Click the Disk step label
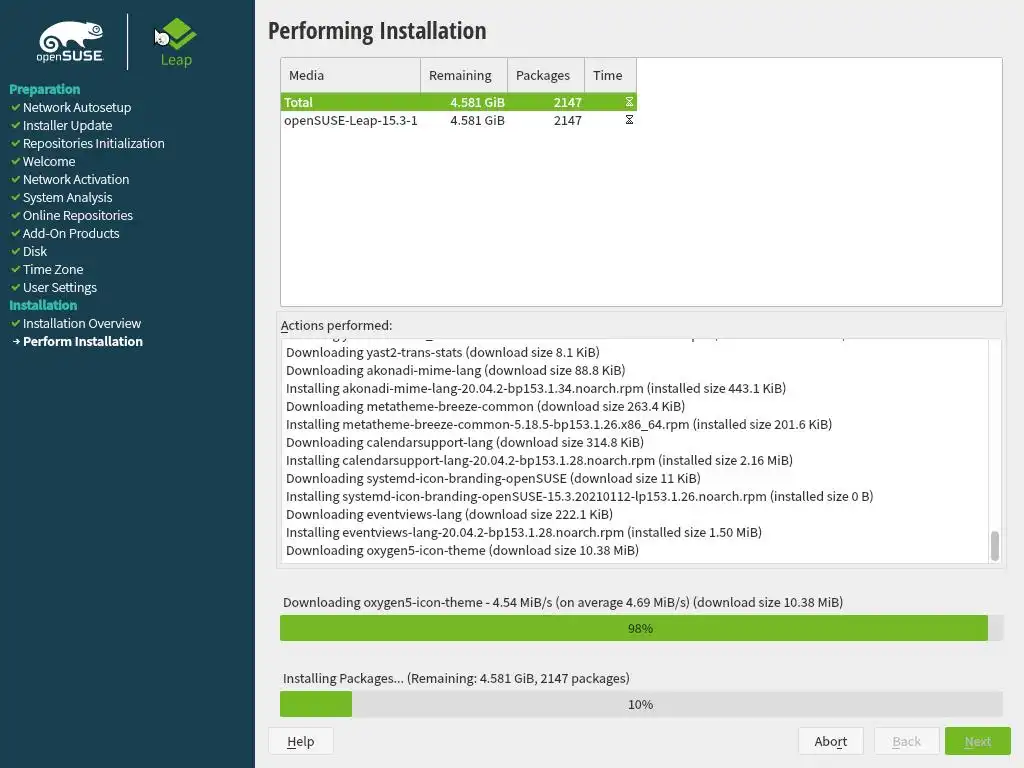Image resolution: width=1024 pixels, height=768 pixels. pos(35,251)
